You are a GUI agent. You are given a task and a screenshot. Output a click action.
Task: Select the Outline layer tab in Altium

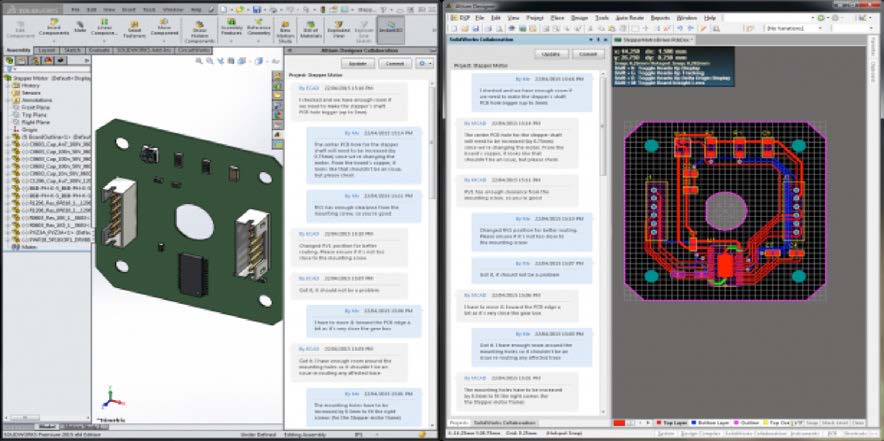coord(745,422)
